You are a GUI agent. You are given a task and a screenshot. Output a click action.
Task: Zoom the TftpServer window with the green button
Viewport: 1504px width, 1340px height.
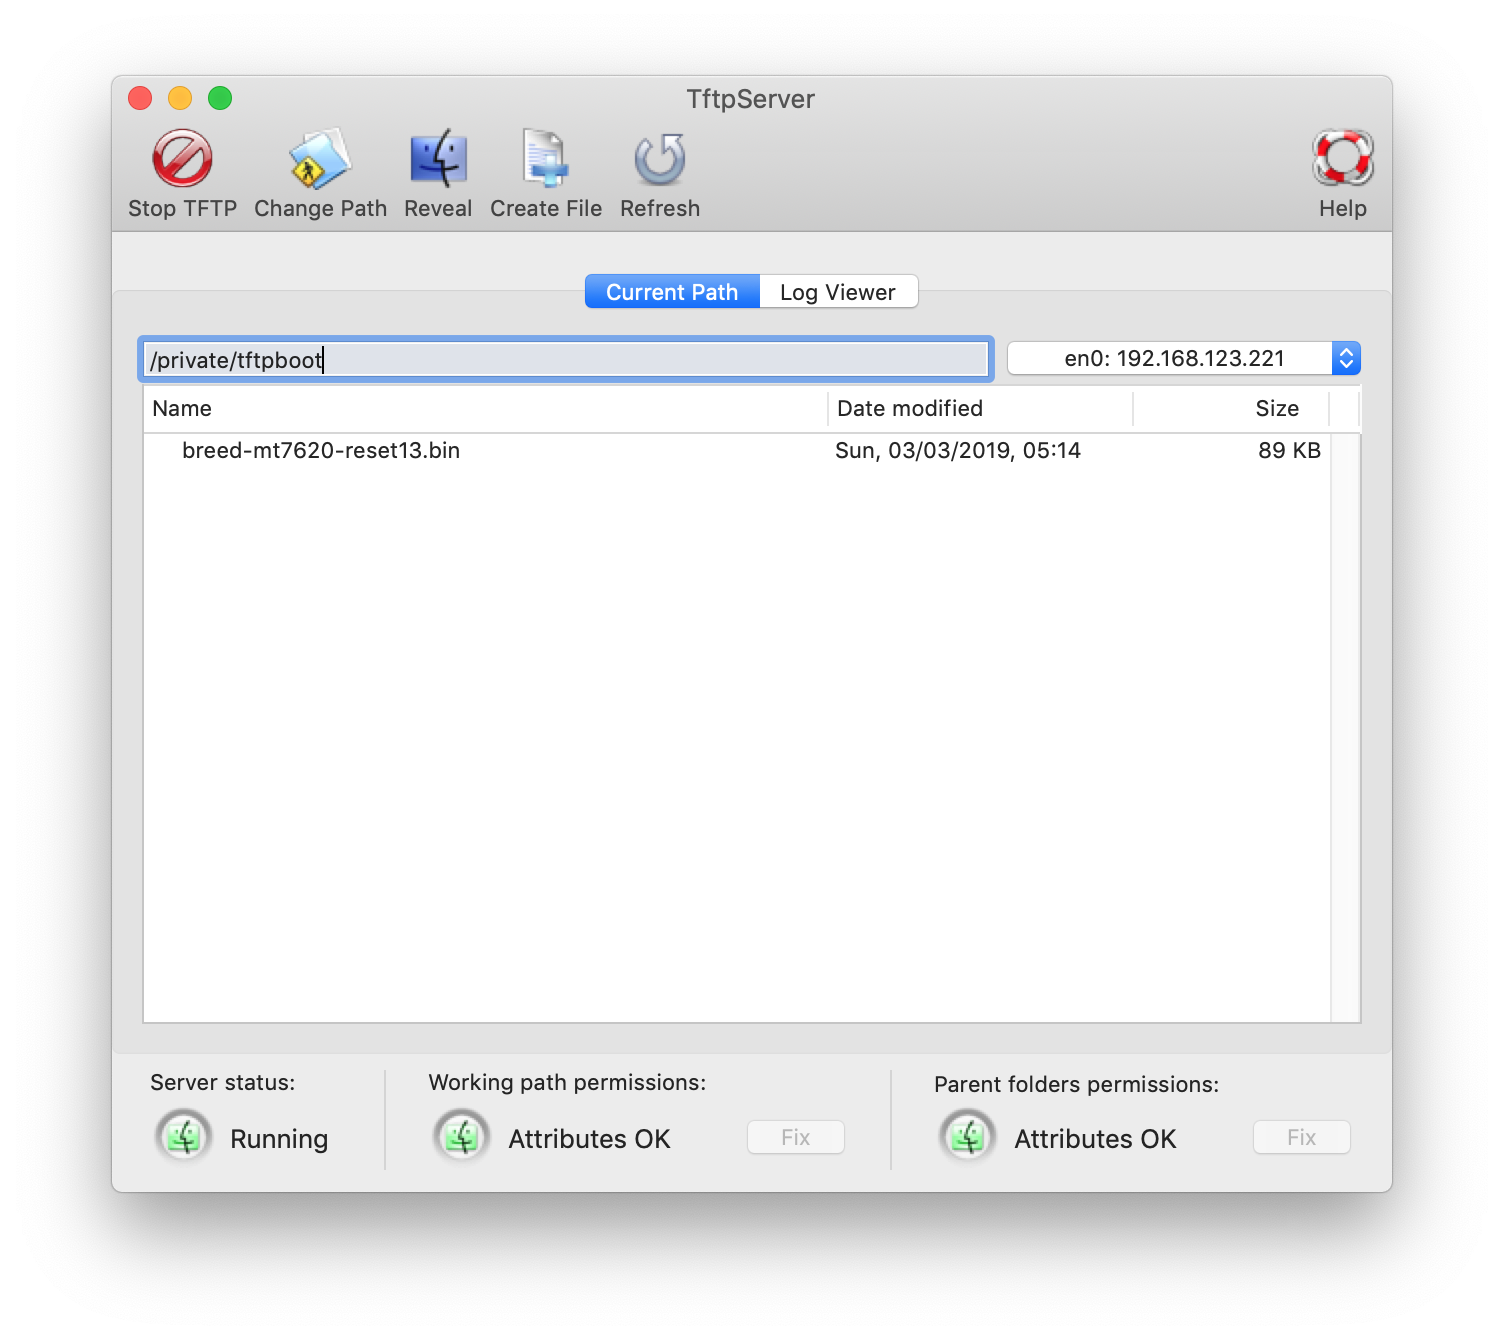pyautogui.click(x=220, y=98)
